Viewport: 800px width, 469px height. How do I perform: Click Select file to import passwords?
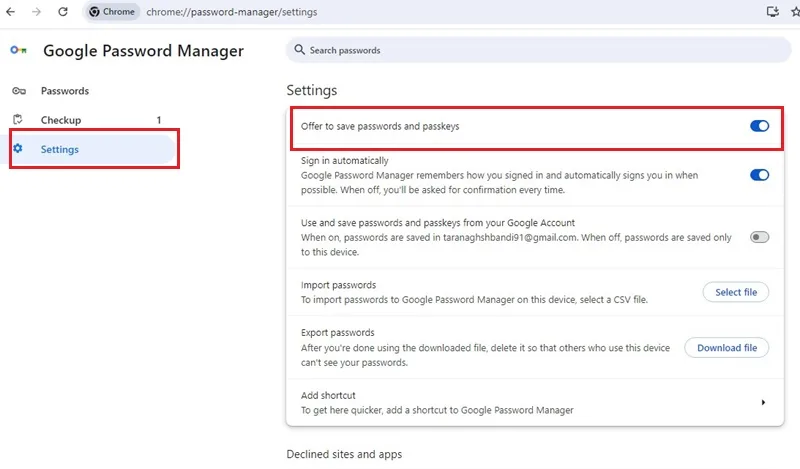pyautogui.click(x=736, y=292)
